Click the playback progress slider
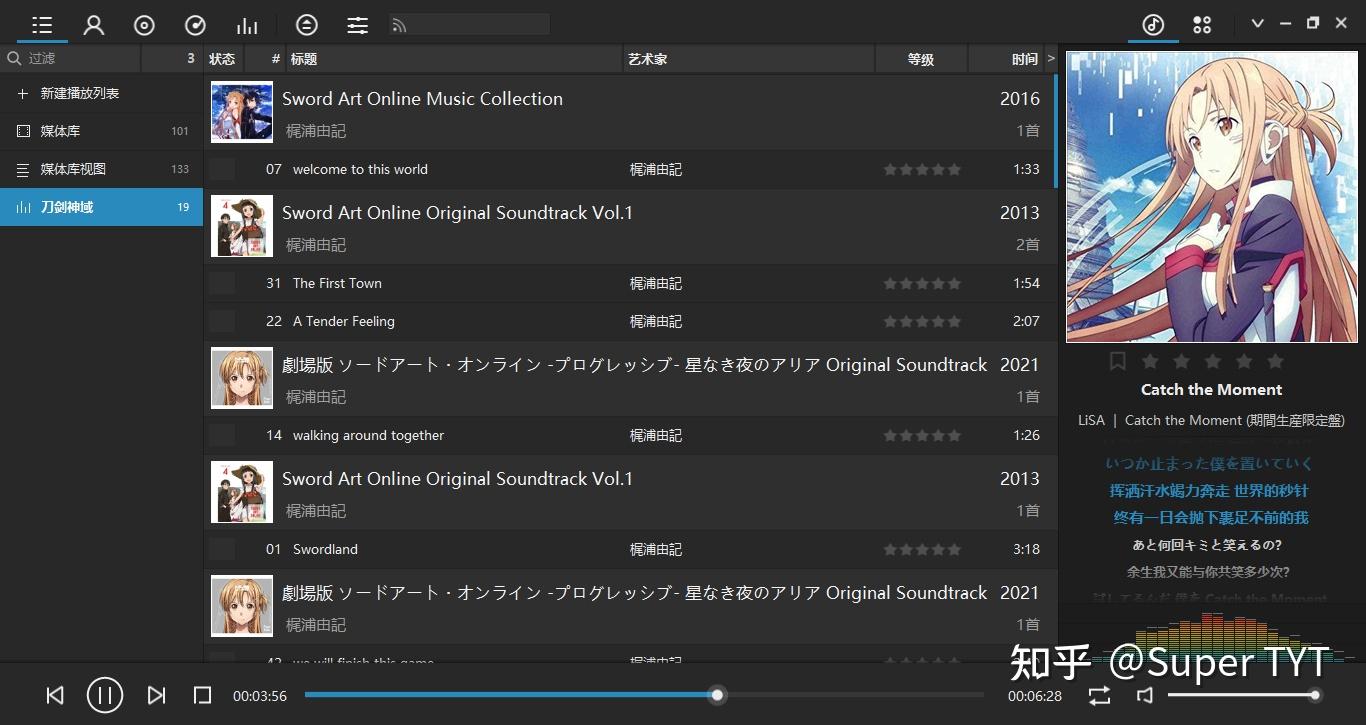 pyautogui.click(x=716, y=695)
